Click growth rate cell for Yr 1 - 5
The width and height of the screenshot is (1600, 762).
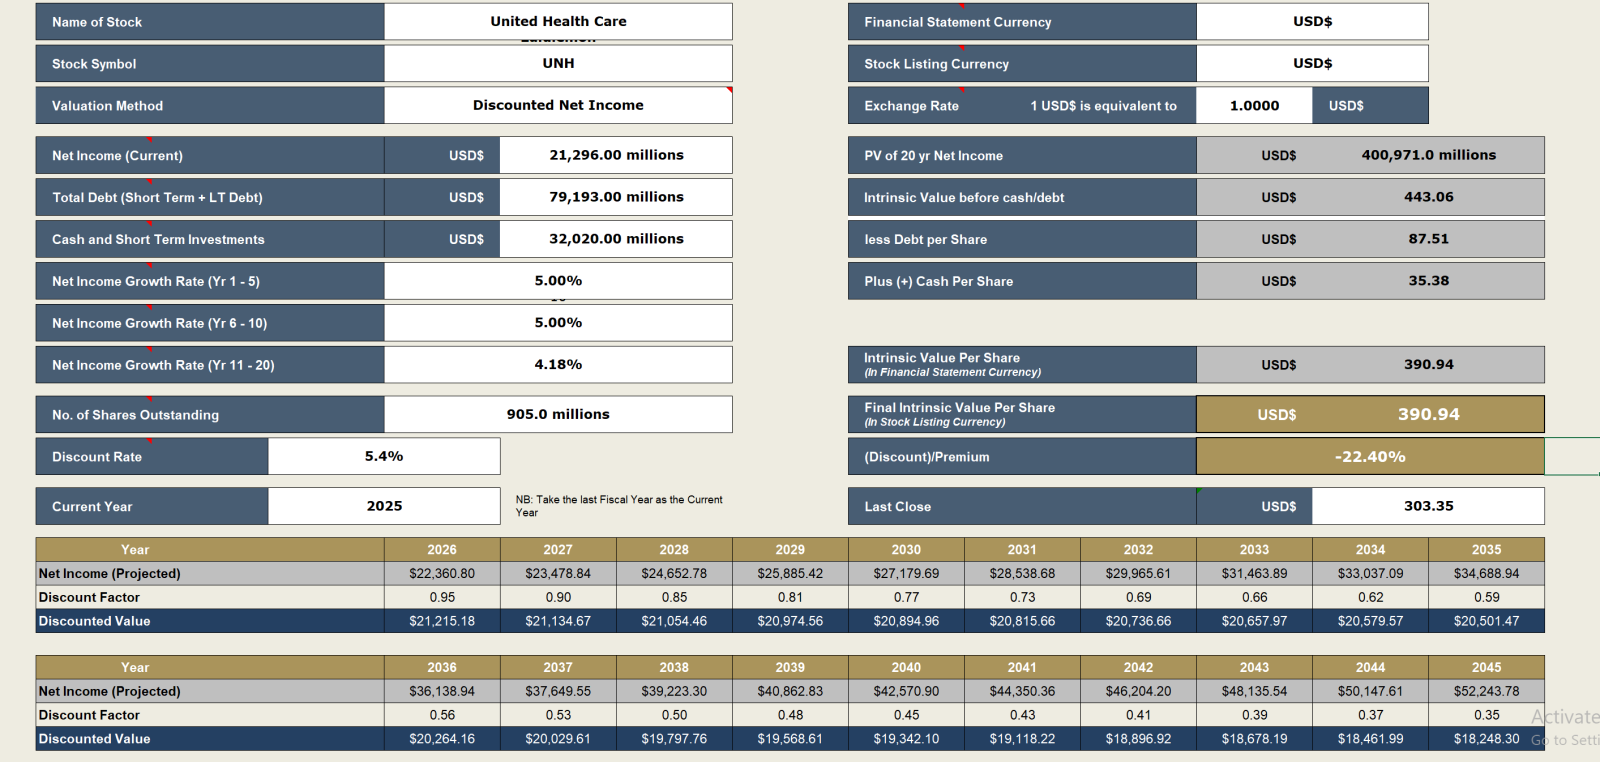tap(558, 281)
